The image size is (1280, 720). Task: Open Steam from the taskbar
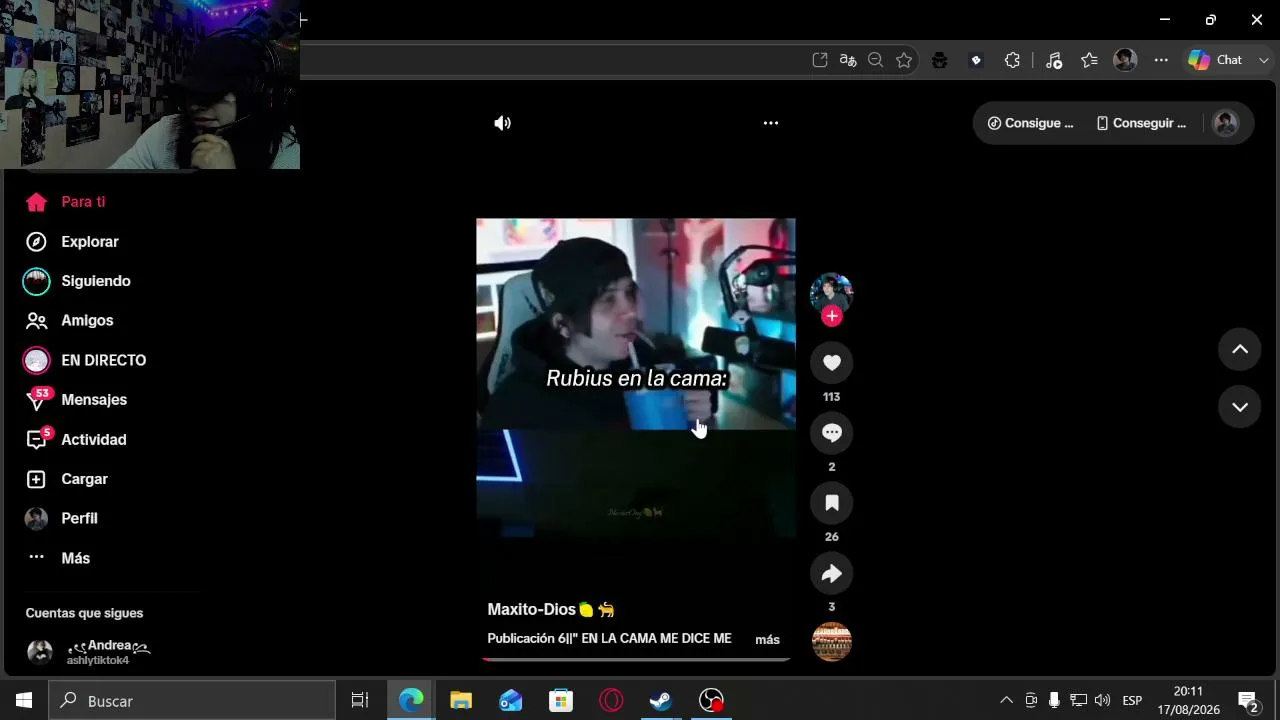pos(661,700)
